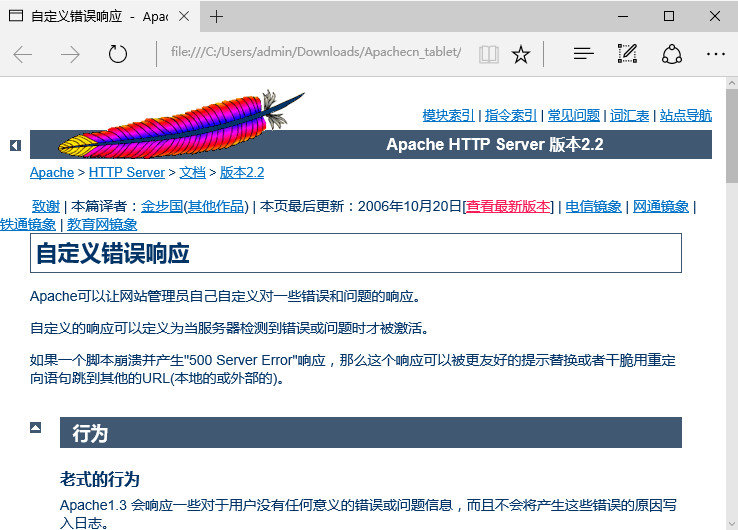Add page to favorites with star icon
738x530 pixels.
click(x=521, y=54)
